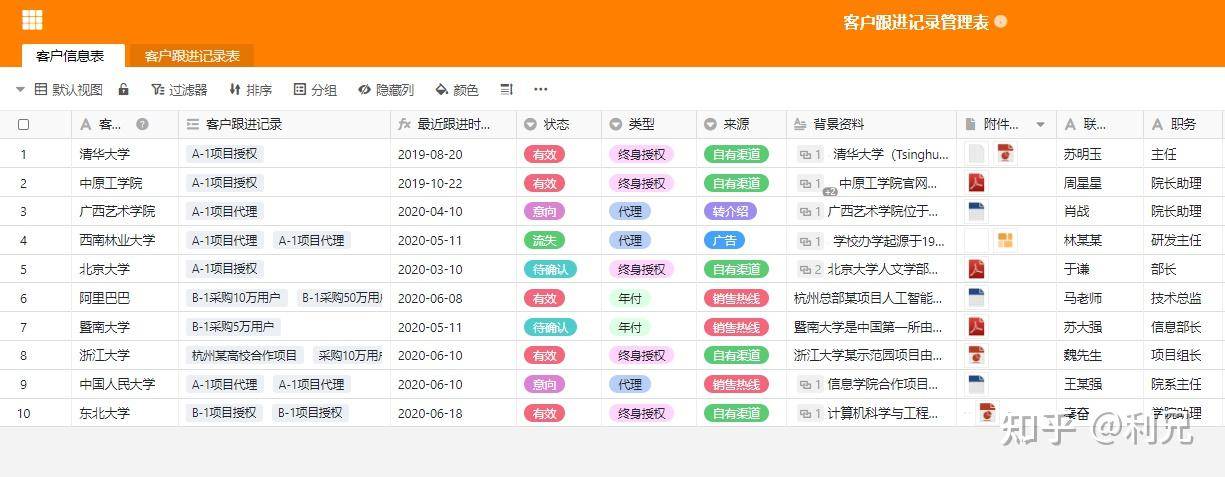Open the B-1采购5万用户 link in 暨南大学 row
Viewport: 1225px width, 477px height.
(233, 327)
